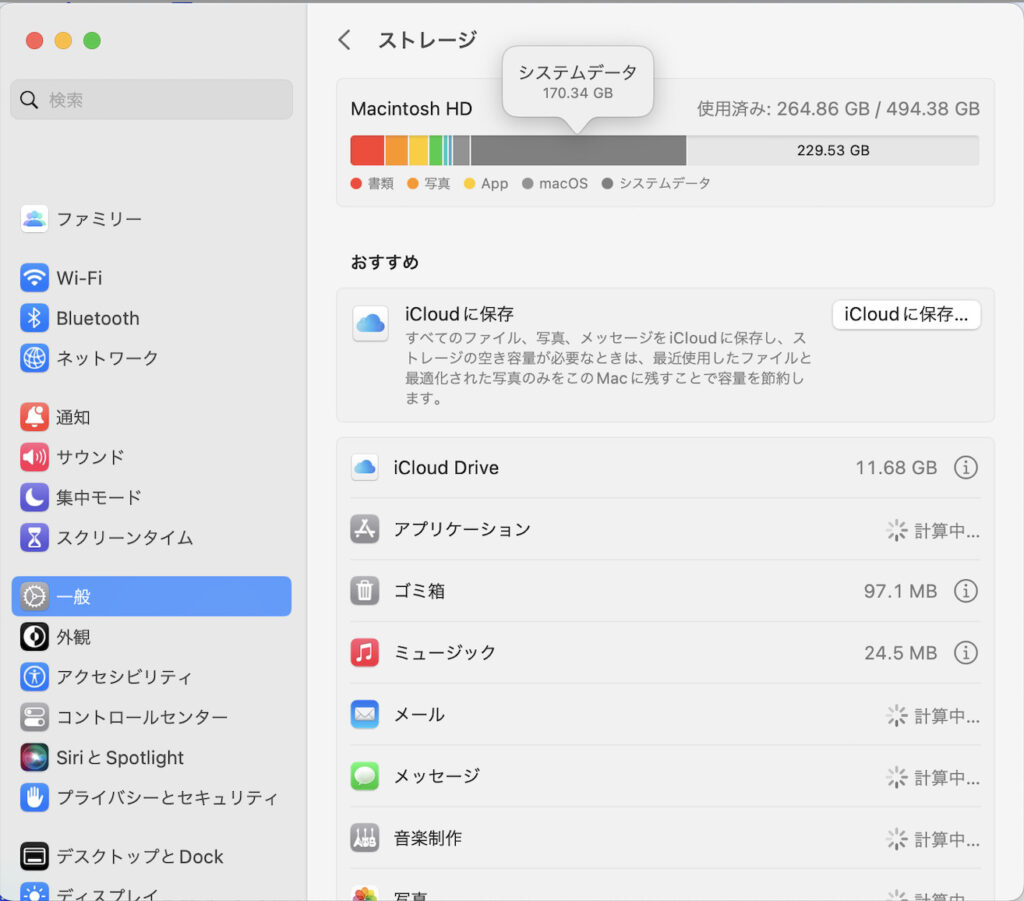Image resolution: width=1024 pixels, height=901 pixels.
Task: Click the macOS legend label
Action: point(564,183)
